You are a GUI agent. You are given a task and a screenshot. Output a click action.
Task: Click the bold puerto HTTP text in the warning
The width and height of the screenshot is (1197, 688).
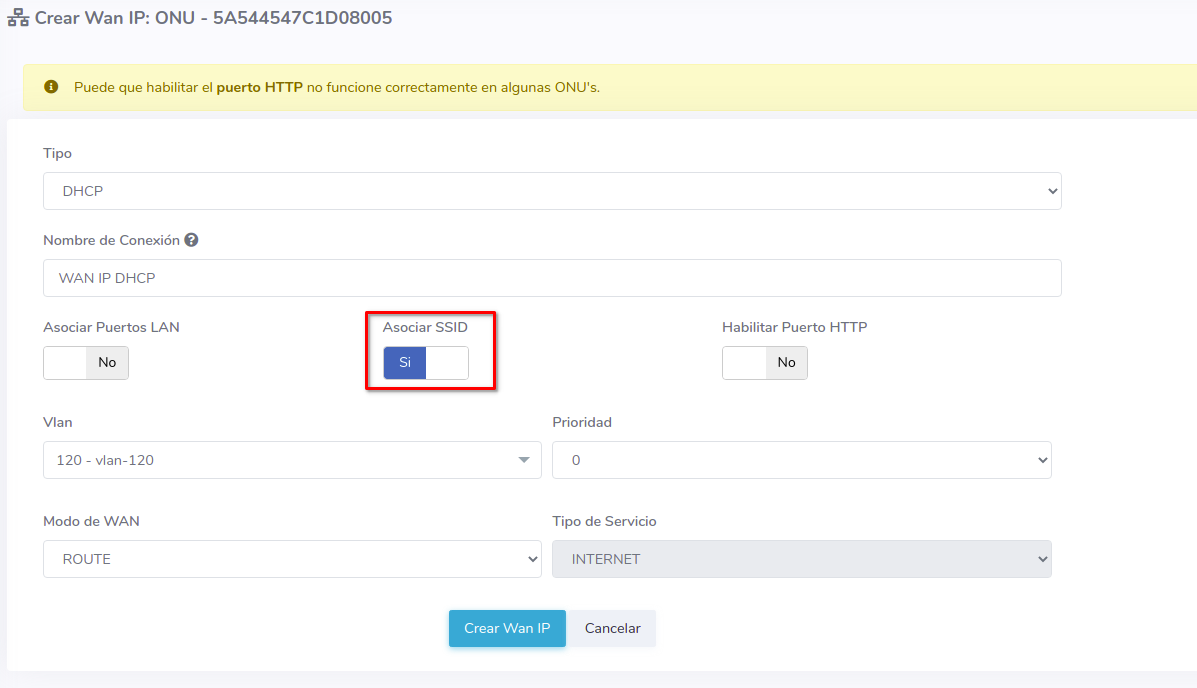tap(259, 87)
